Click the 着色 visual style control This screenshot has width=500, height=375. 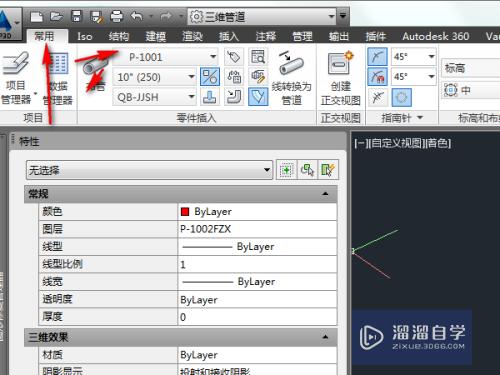pyautogui.click(x=438, y=143)
